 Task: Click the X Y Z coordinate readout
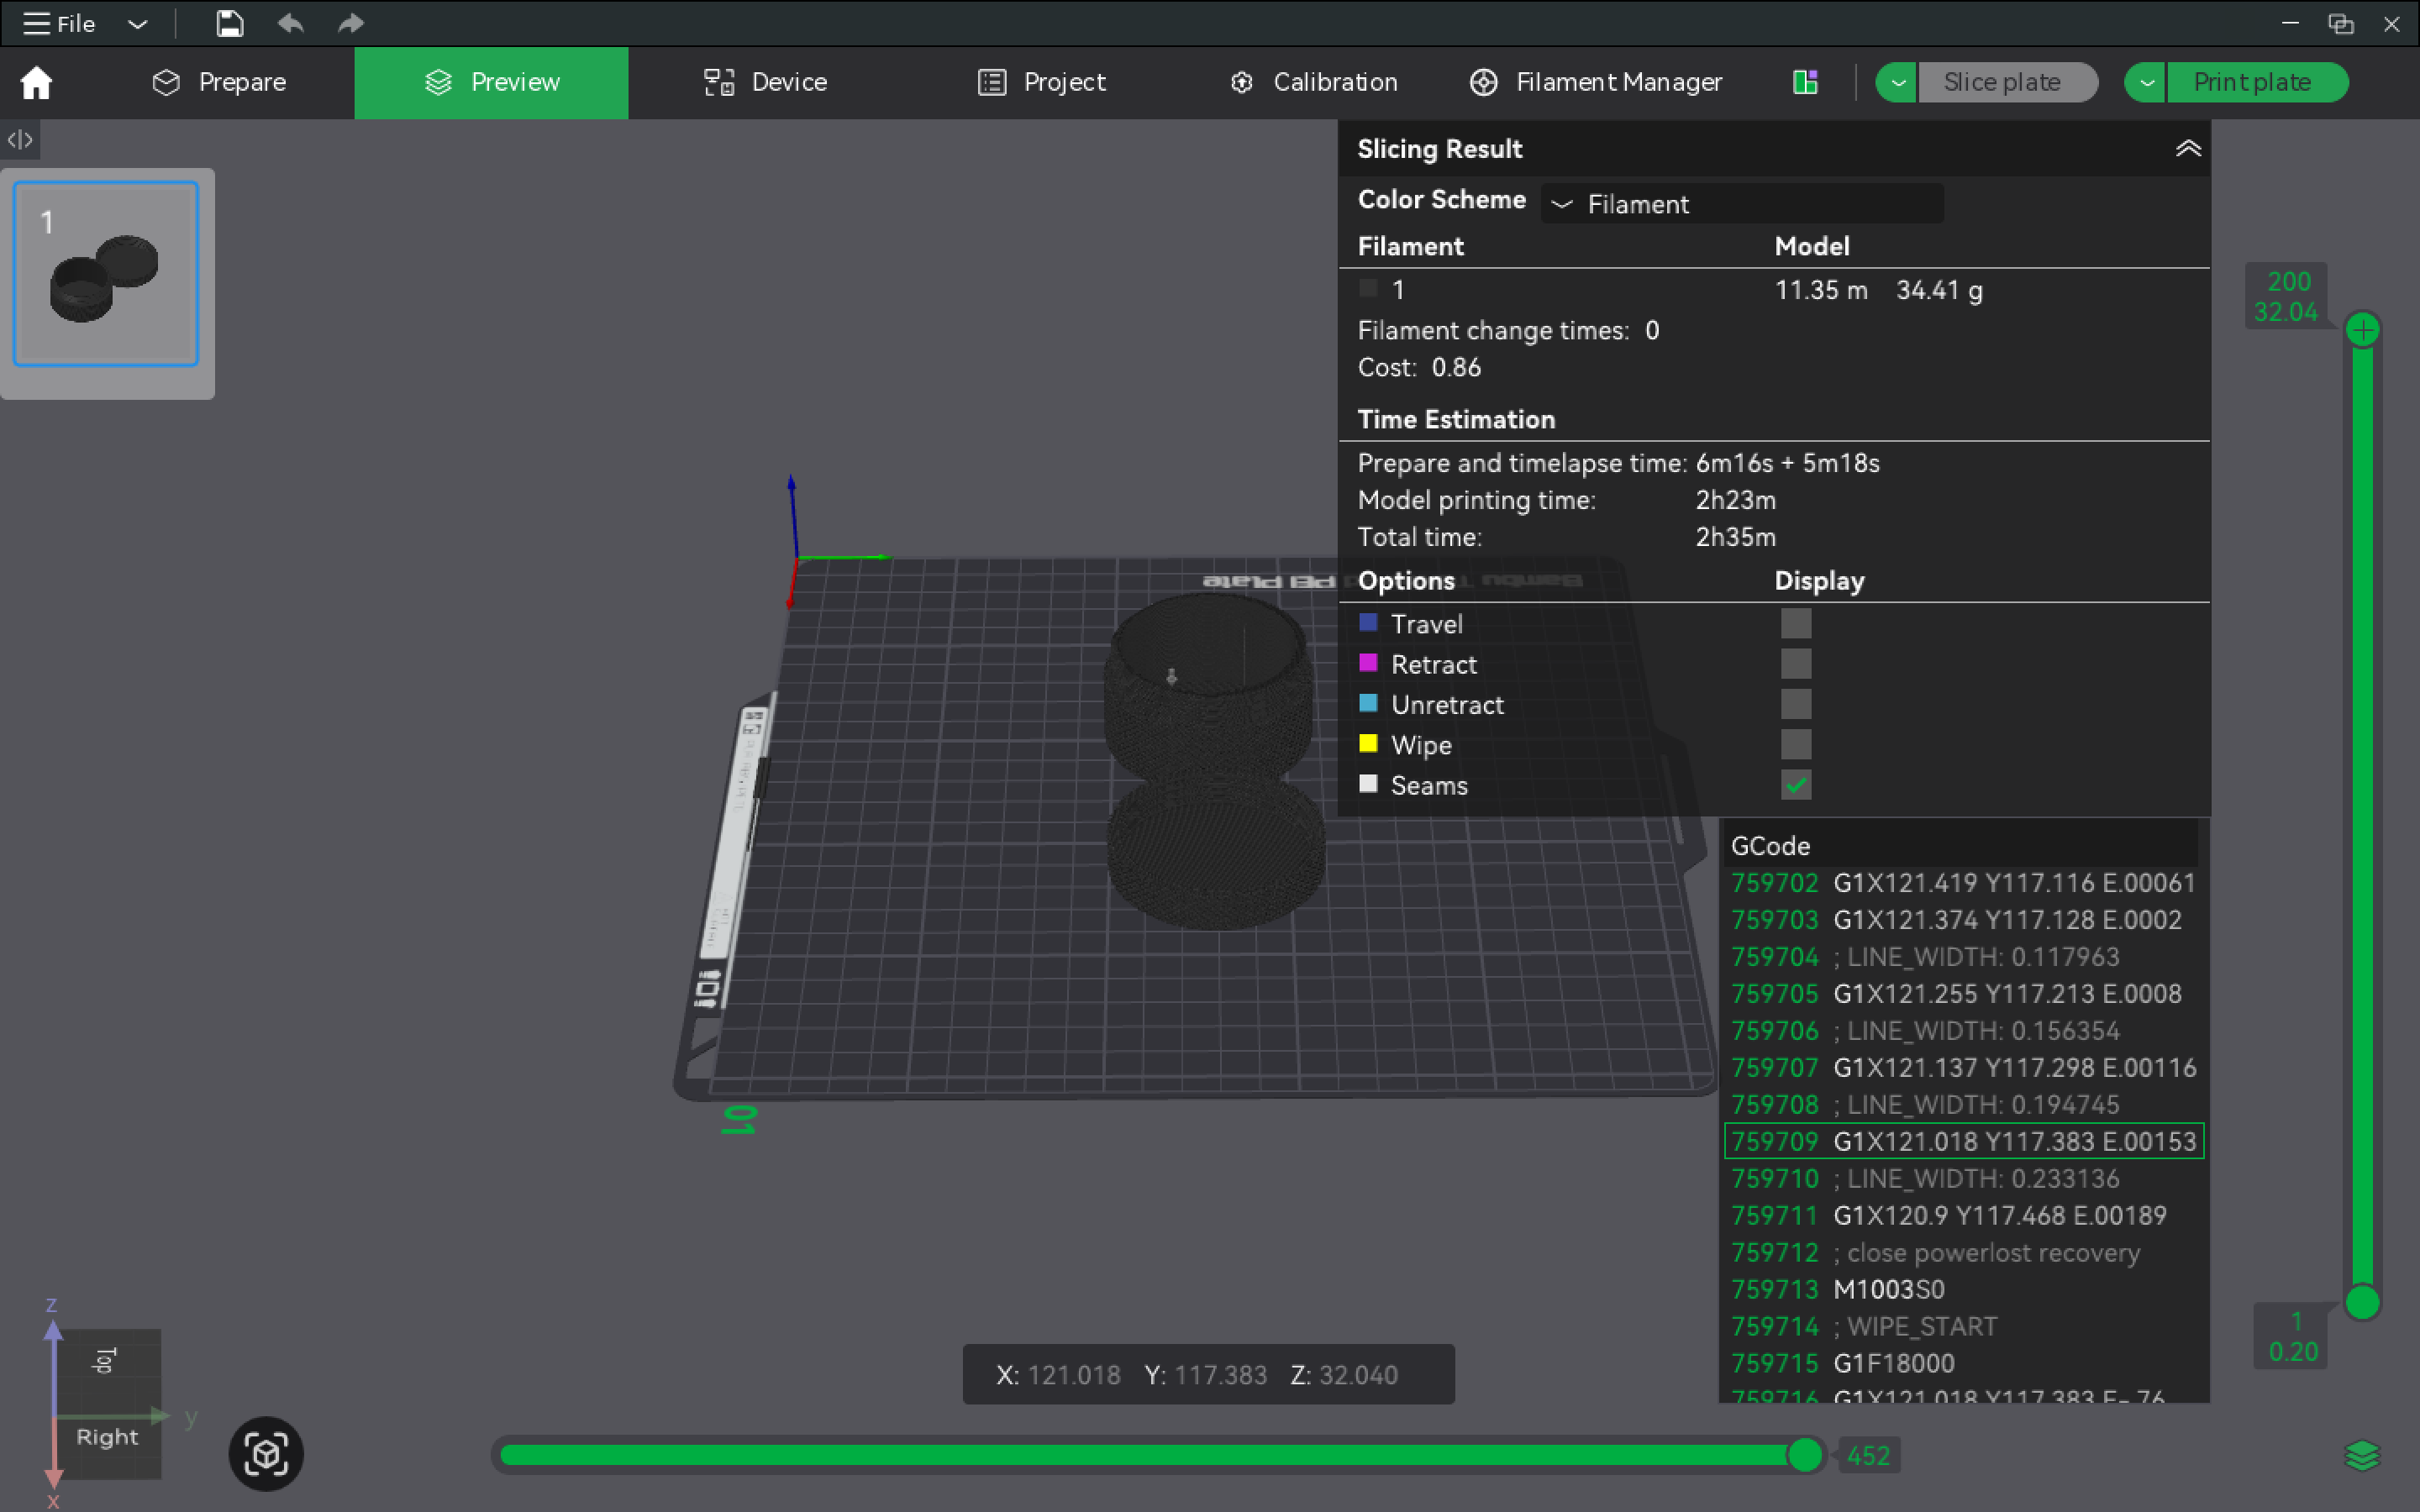click(1208, 1375)
